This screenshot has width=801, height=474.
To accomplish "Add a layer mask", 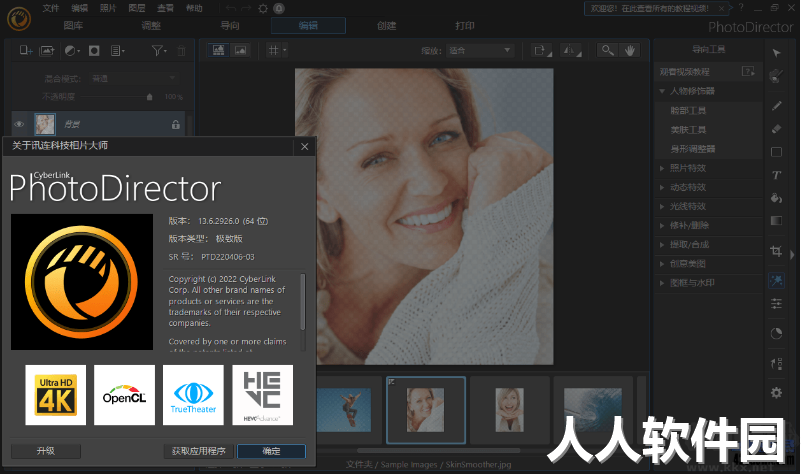I will click(94, 50).
